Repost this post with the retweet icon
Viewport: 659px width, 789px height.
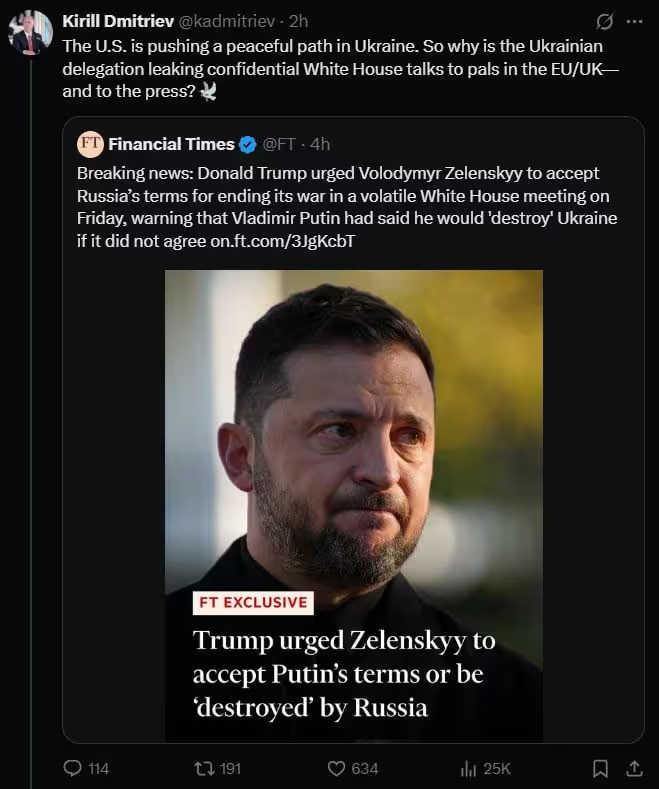tap(203, 768)
